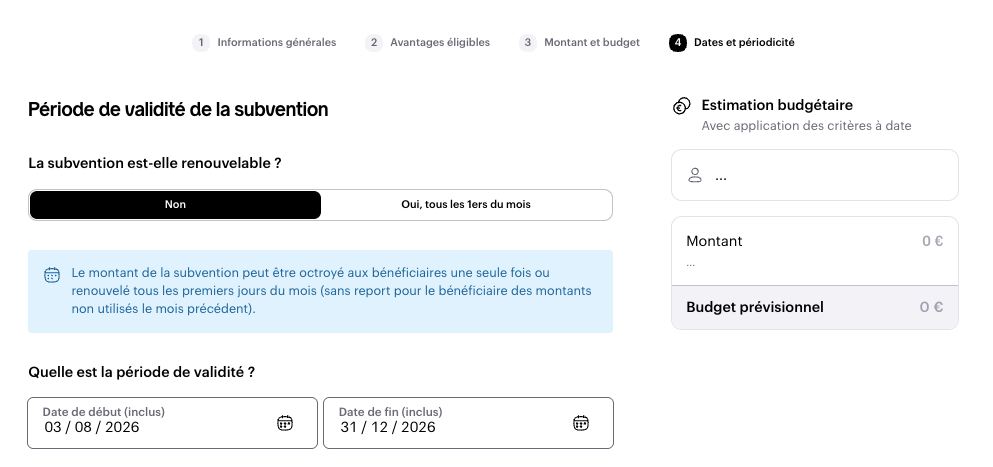Go to Avantages éligibles step
Viewport: 993px width, 467px height.
pyautogui.click(x=440, y=42)
